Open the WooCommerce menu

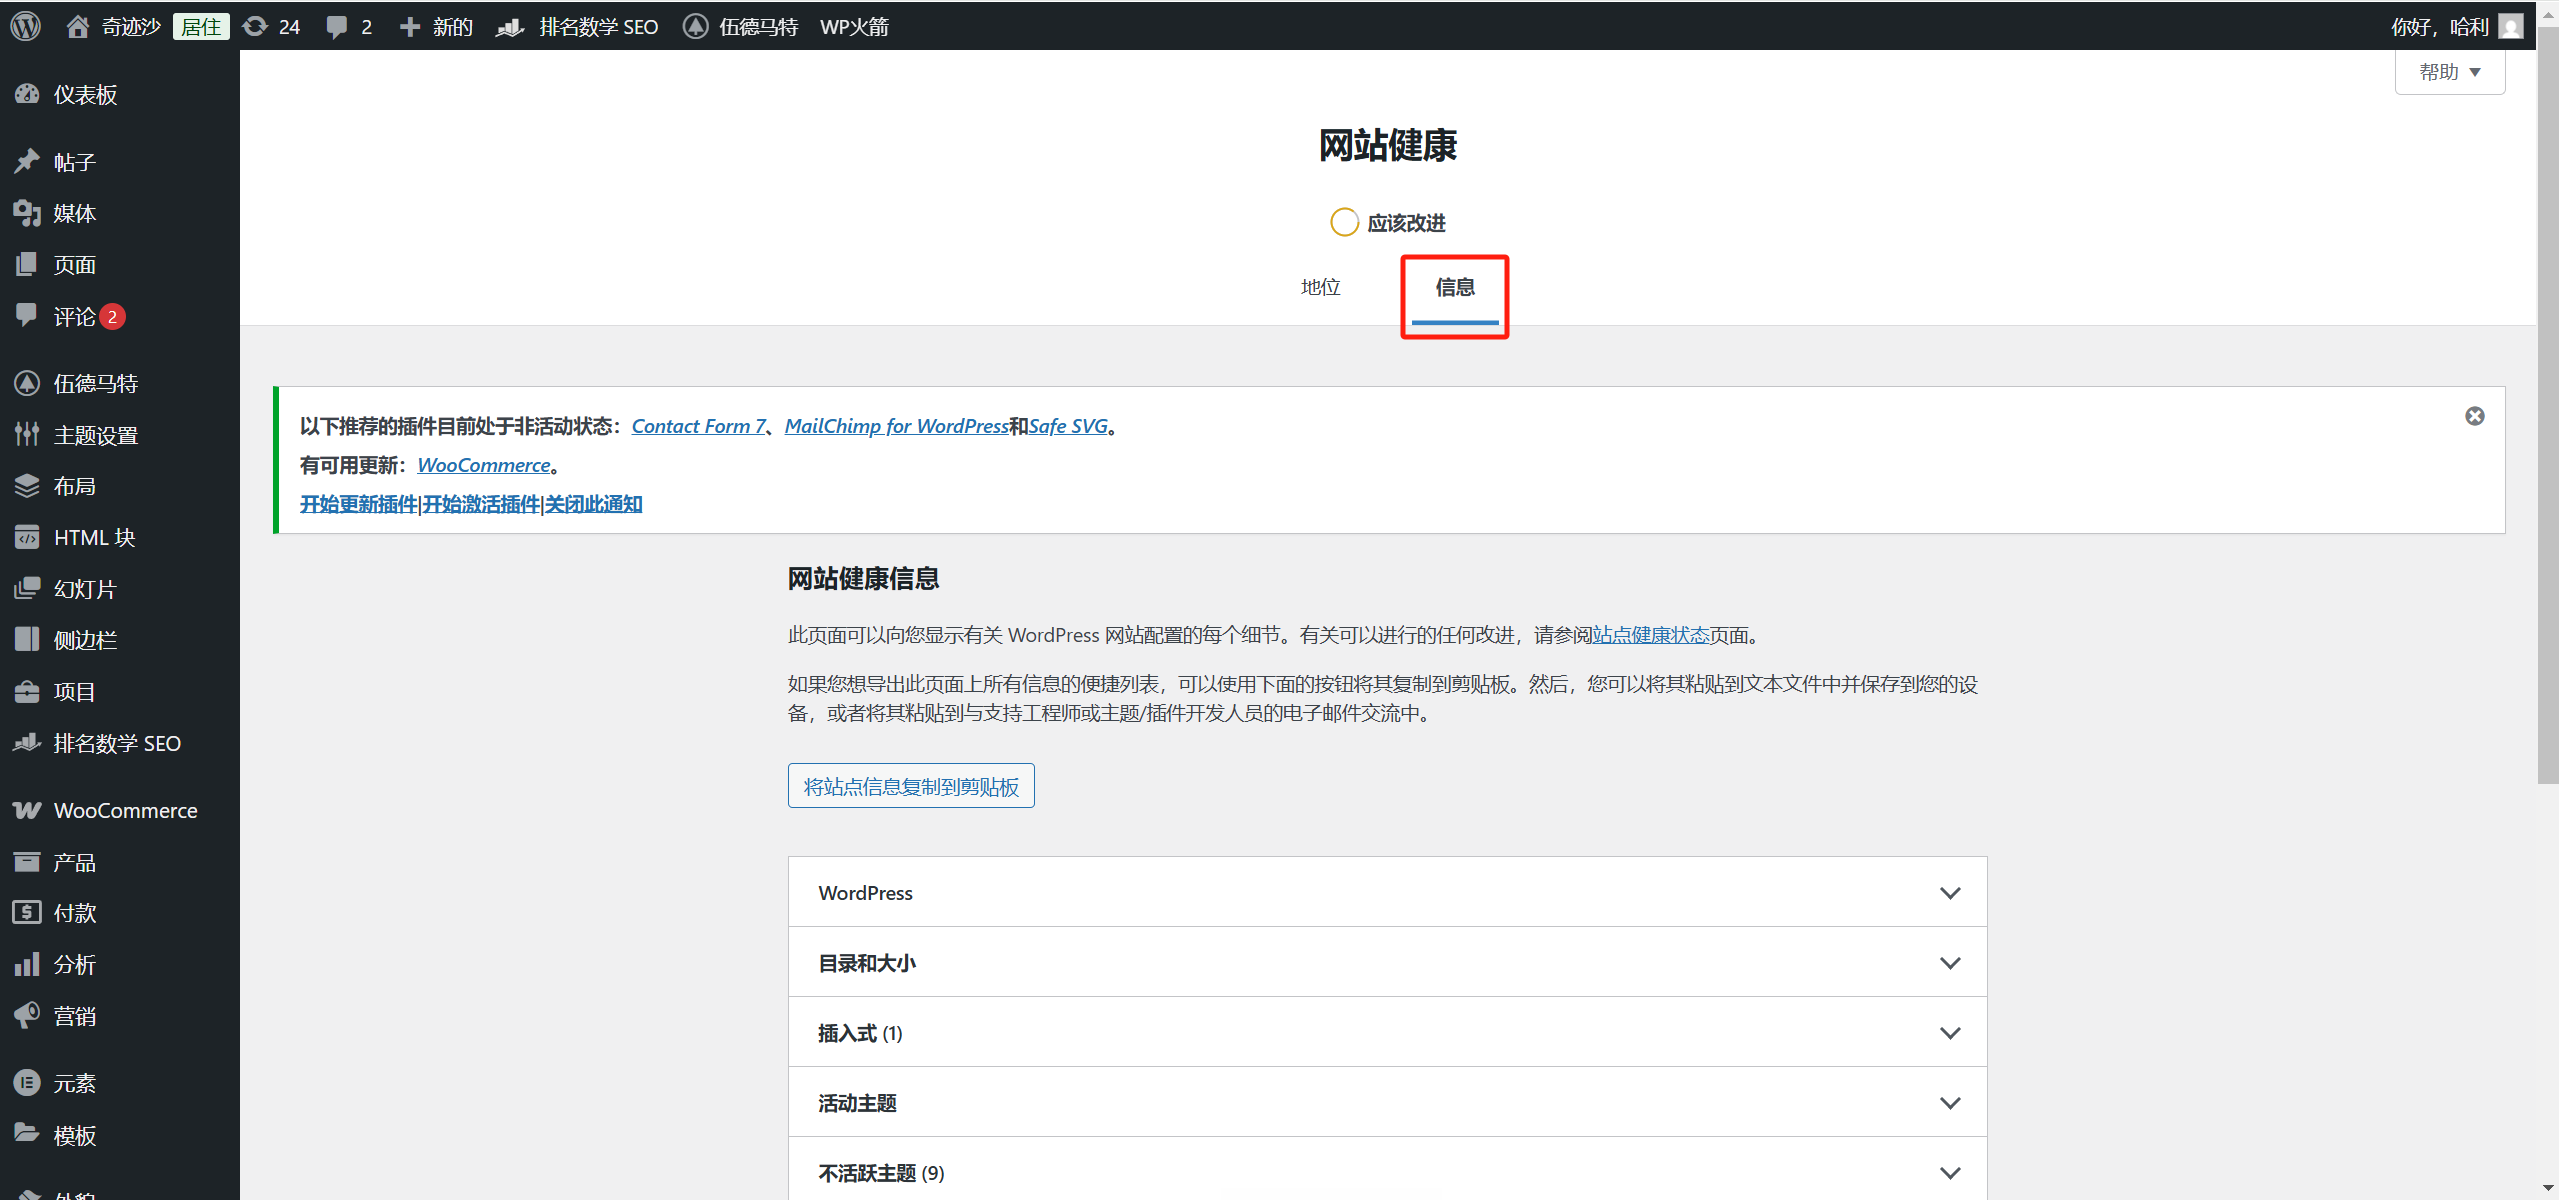(x=125, y=810)
